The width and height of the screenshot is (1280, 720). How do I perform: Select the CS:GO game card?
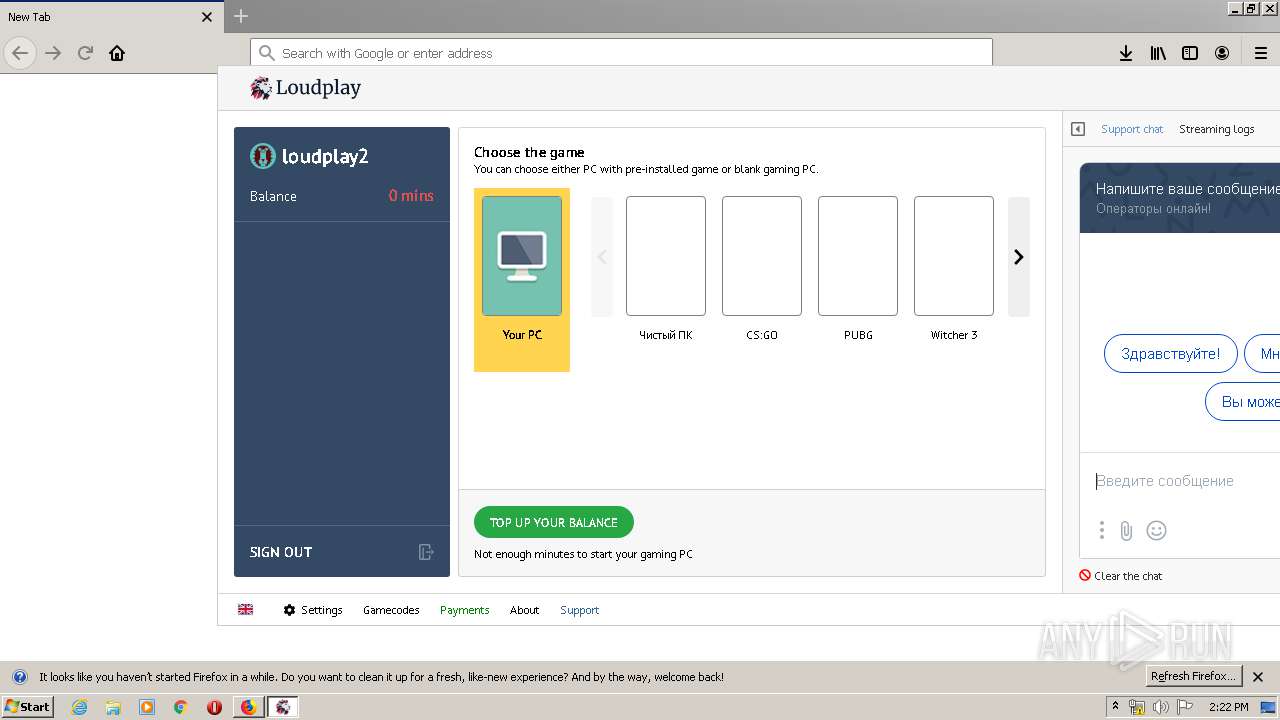[762, 268]
